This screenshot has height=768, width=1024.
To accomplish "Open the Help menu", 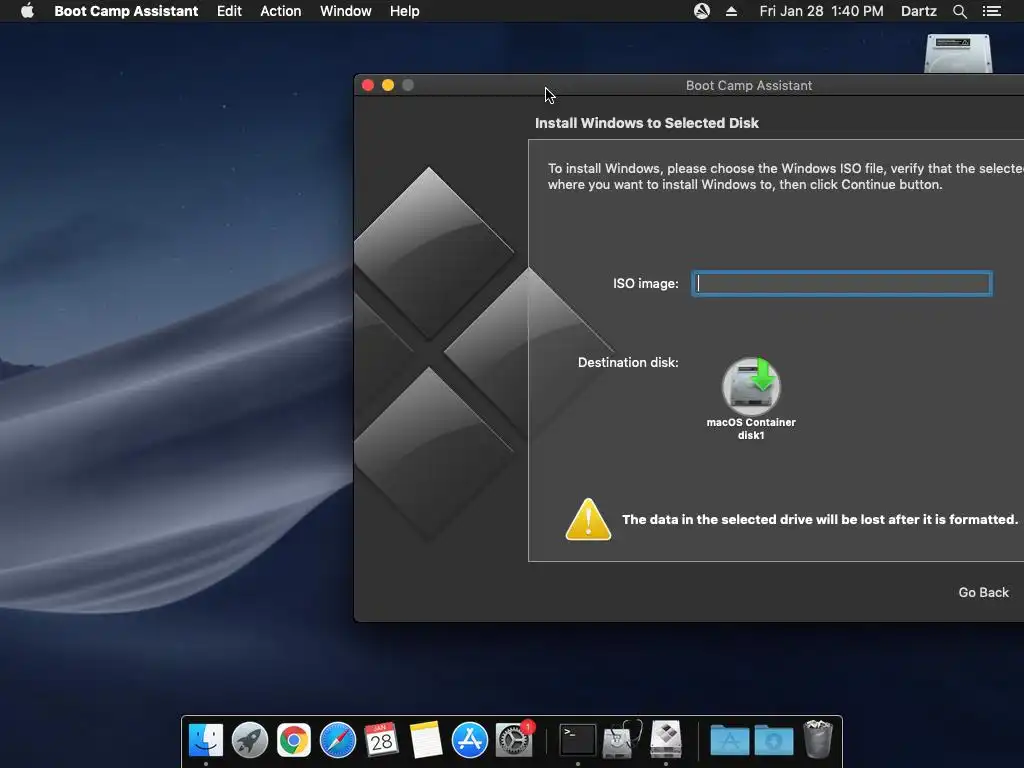I will [404, 11].
